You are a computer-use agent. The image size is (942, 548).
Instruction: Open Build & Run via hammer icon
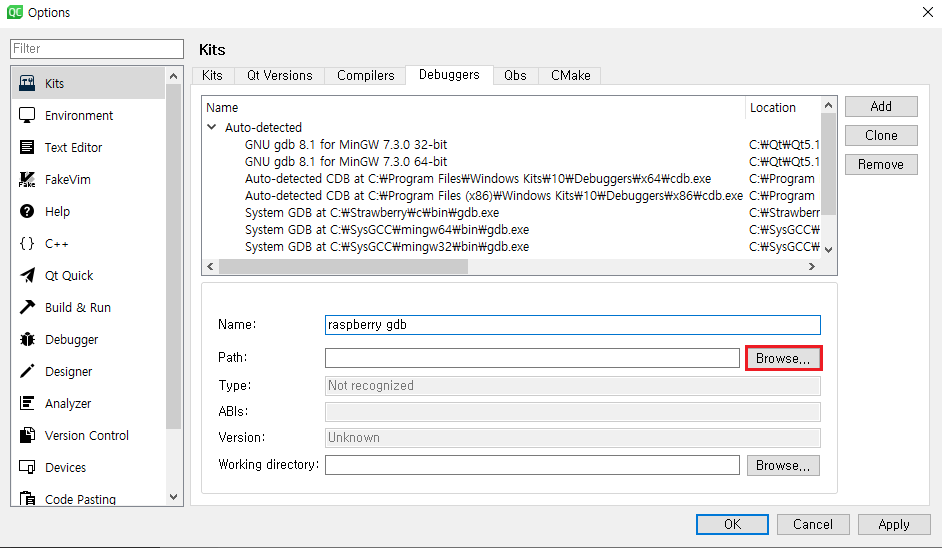tap(27, 307)
